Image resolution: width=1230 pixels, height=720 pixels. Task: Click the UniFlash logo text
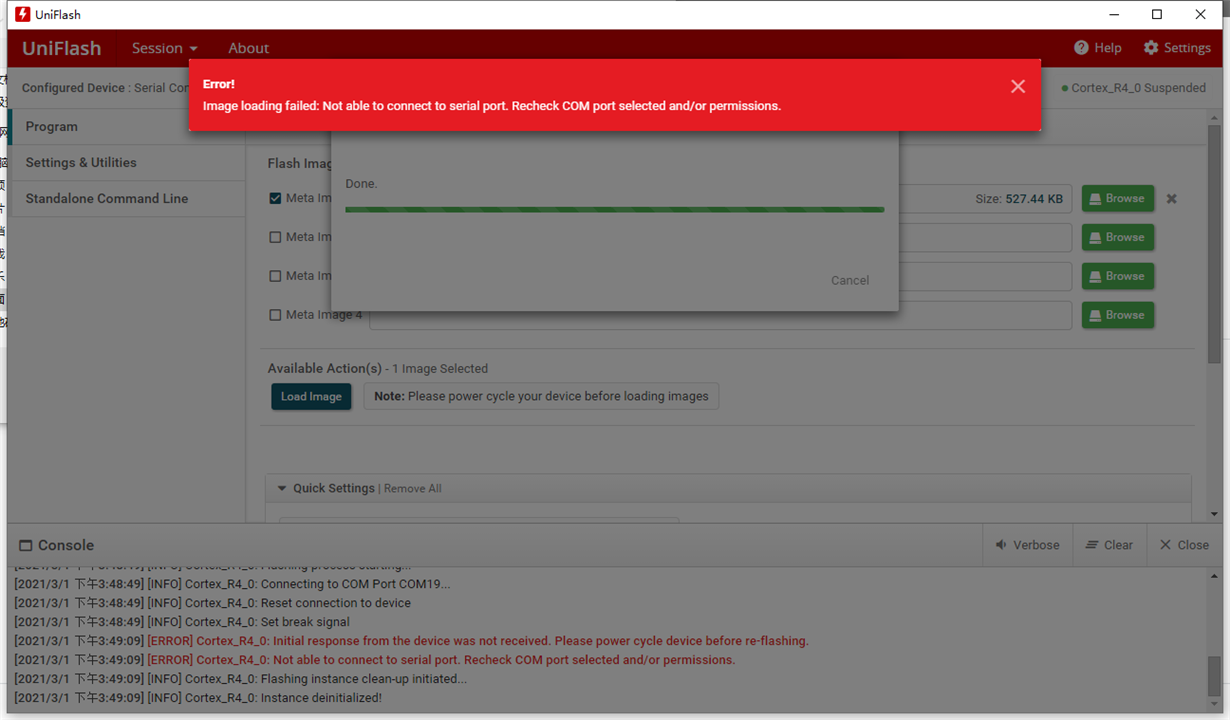coord(62,48)
